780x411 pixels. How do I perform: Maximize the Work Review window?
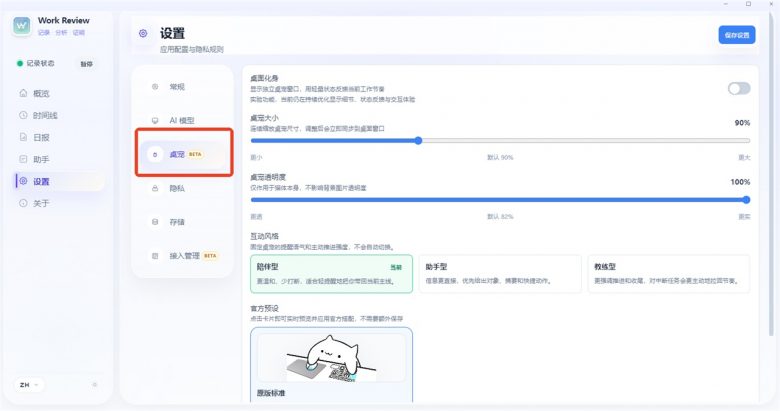click(748, 4)
